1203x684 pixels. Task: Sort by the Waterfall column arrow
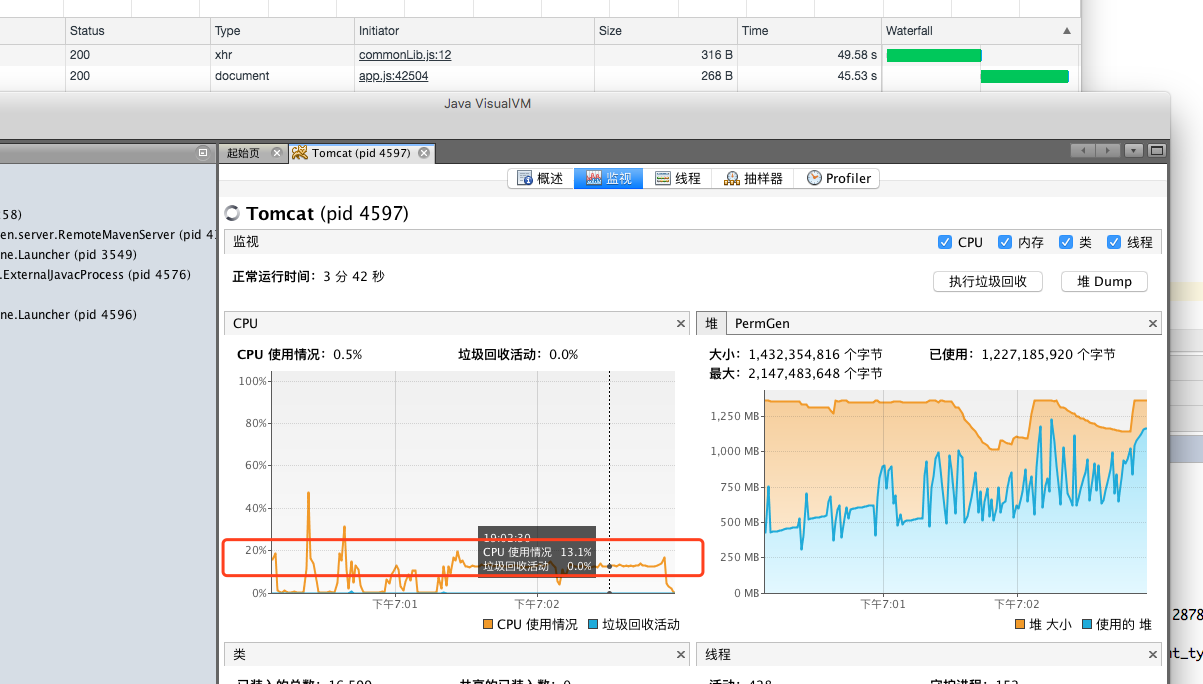coord(1067,31)
